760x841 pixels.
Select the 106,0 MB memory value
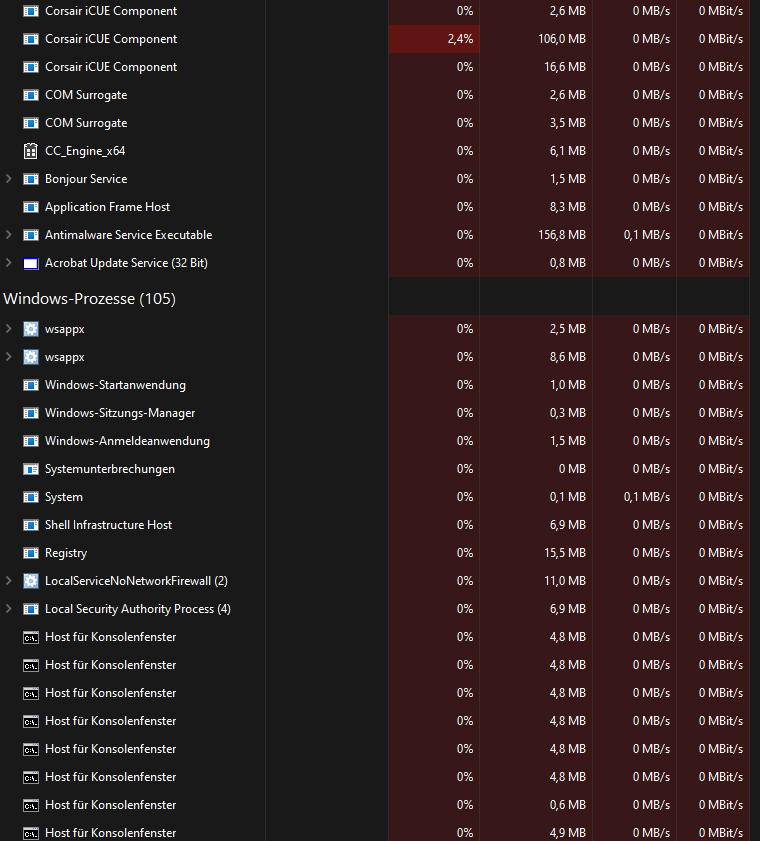[x=562, y=39]
